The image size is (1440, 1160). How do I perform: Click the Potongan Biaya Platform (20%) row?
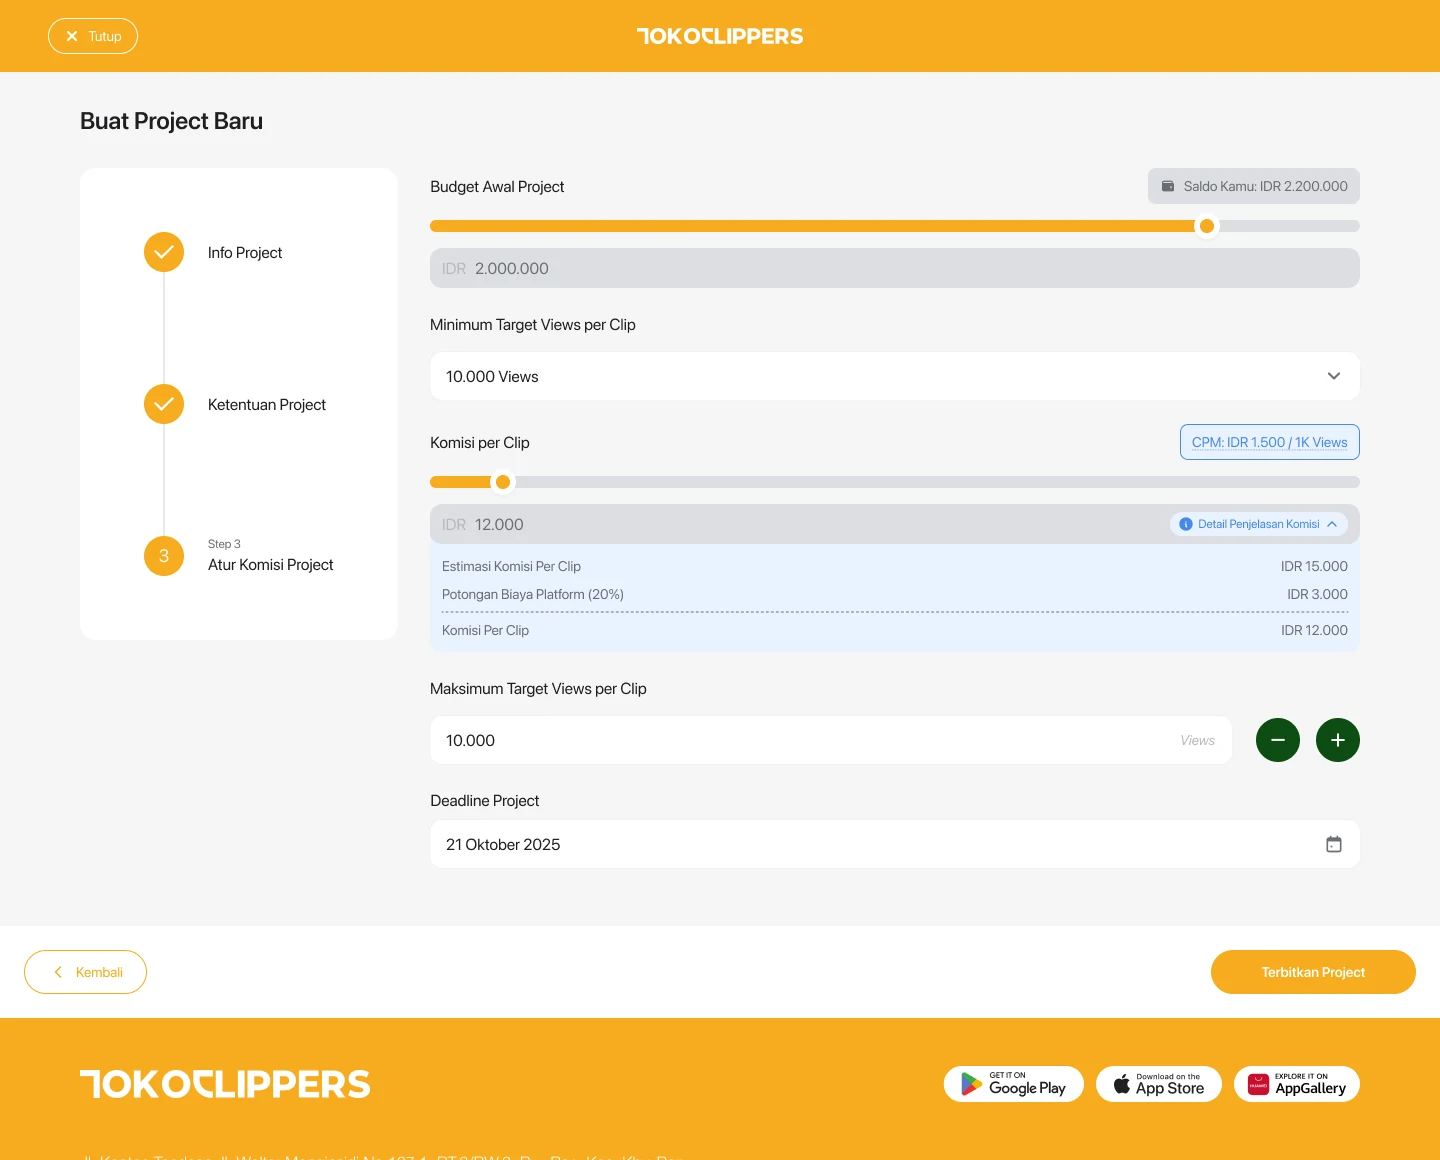pos(895,594)
